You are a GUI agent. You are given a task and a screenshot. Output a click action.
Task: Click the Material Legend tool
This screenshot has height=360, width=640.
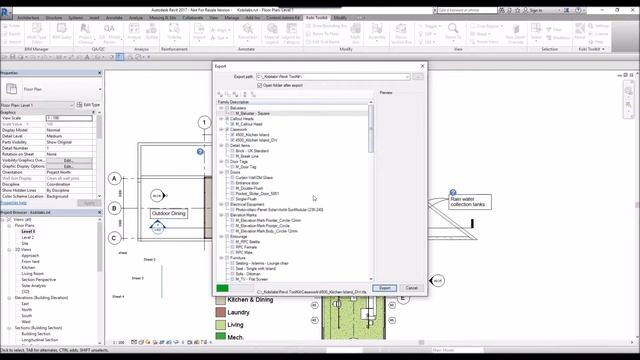point(272,33)
